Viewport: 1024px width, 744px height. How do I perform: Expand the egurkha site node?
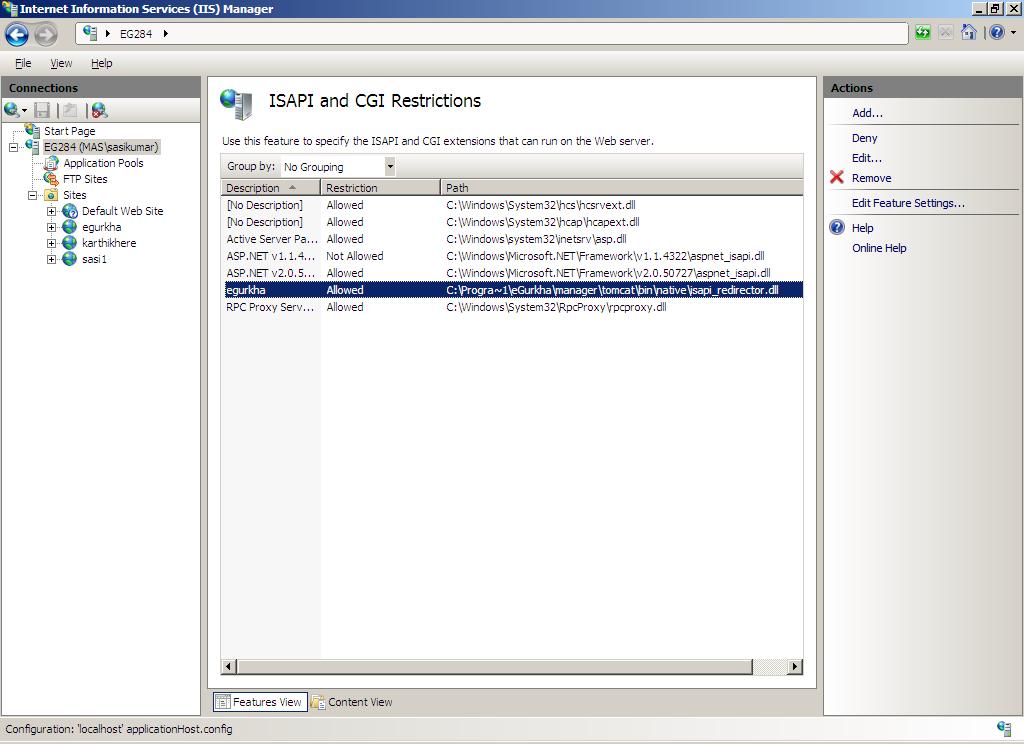pyautogui.click(x=52, y=227)
